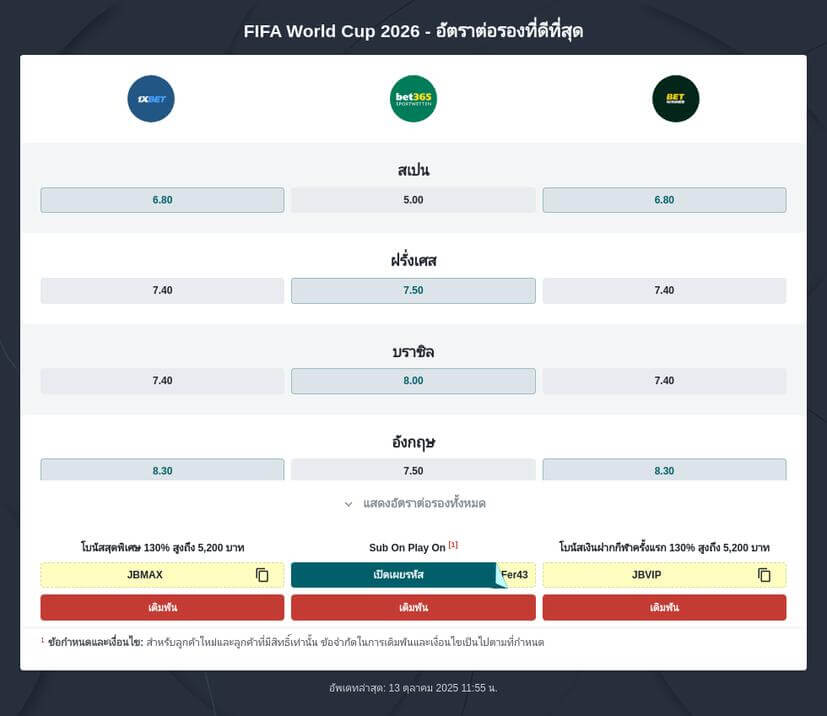827x716 pixels.
Task: Click the bet365 bookmaker logo
Action: 413,99
